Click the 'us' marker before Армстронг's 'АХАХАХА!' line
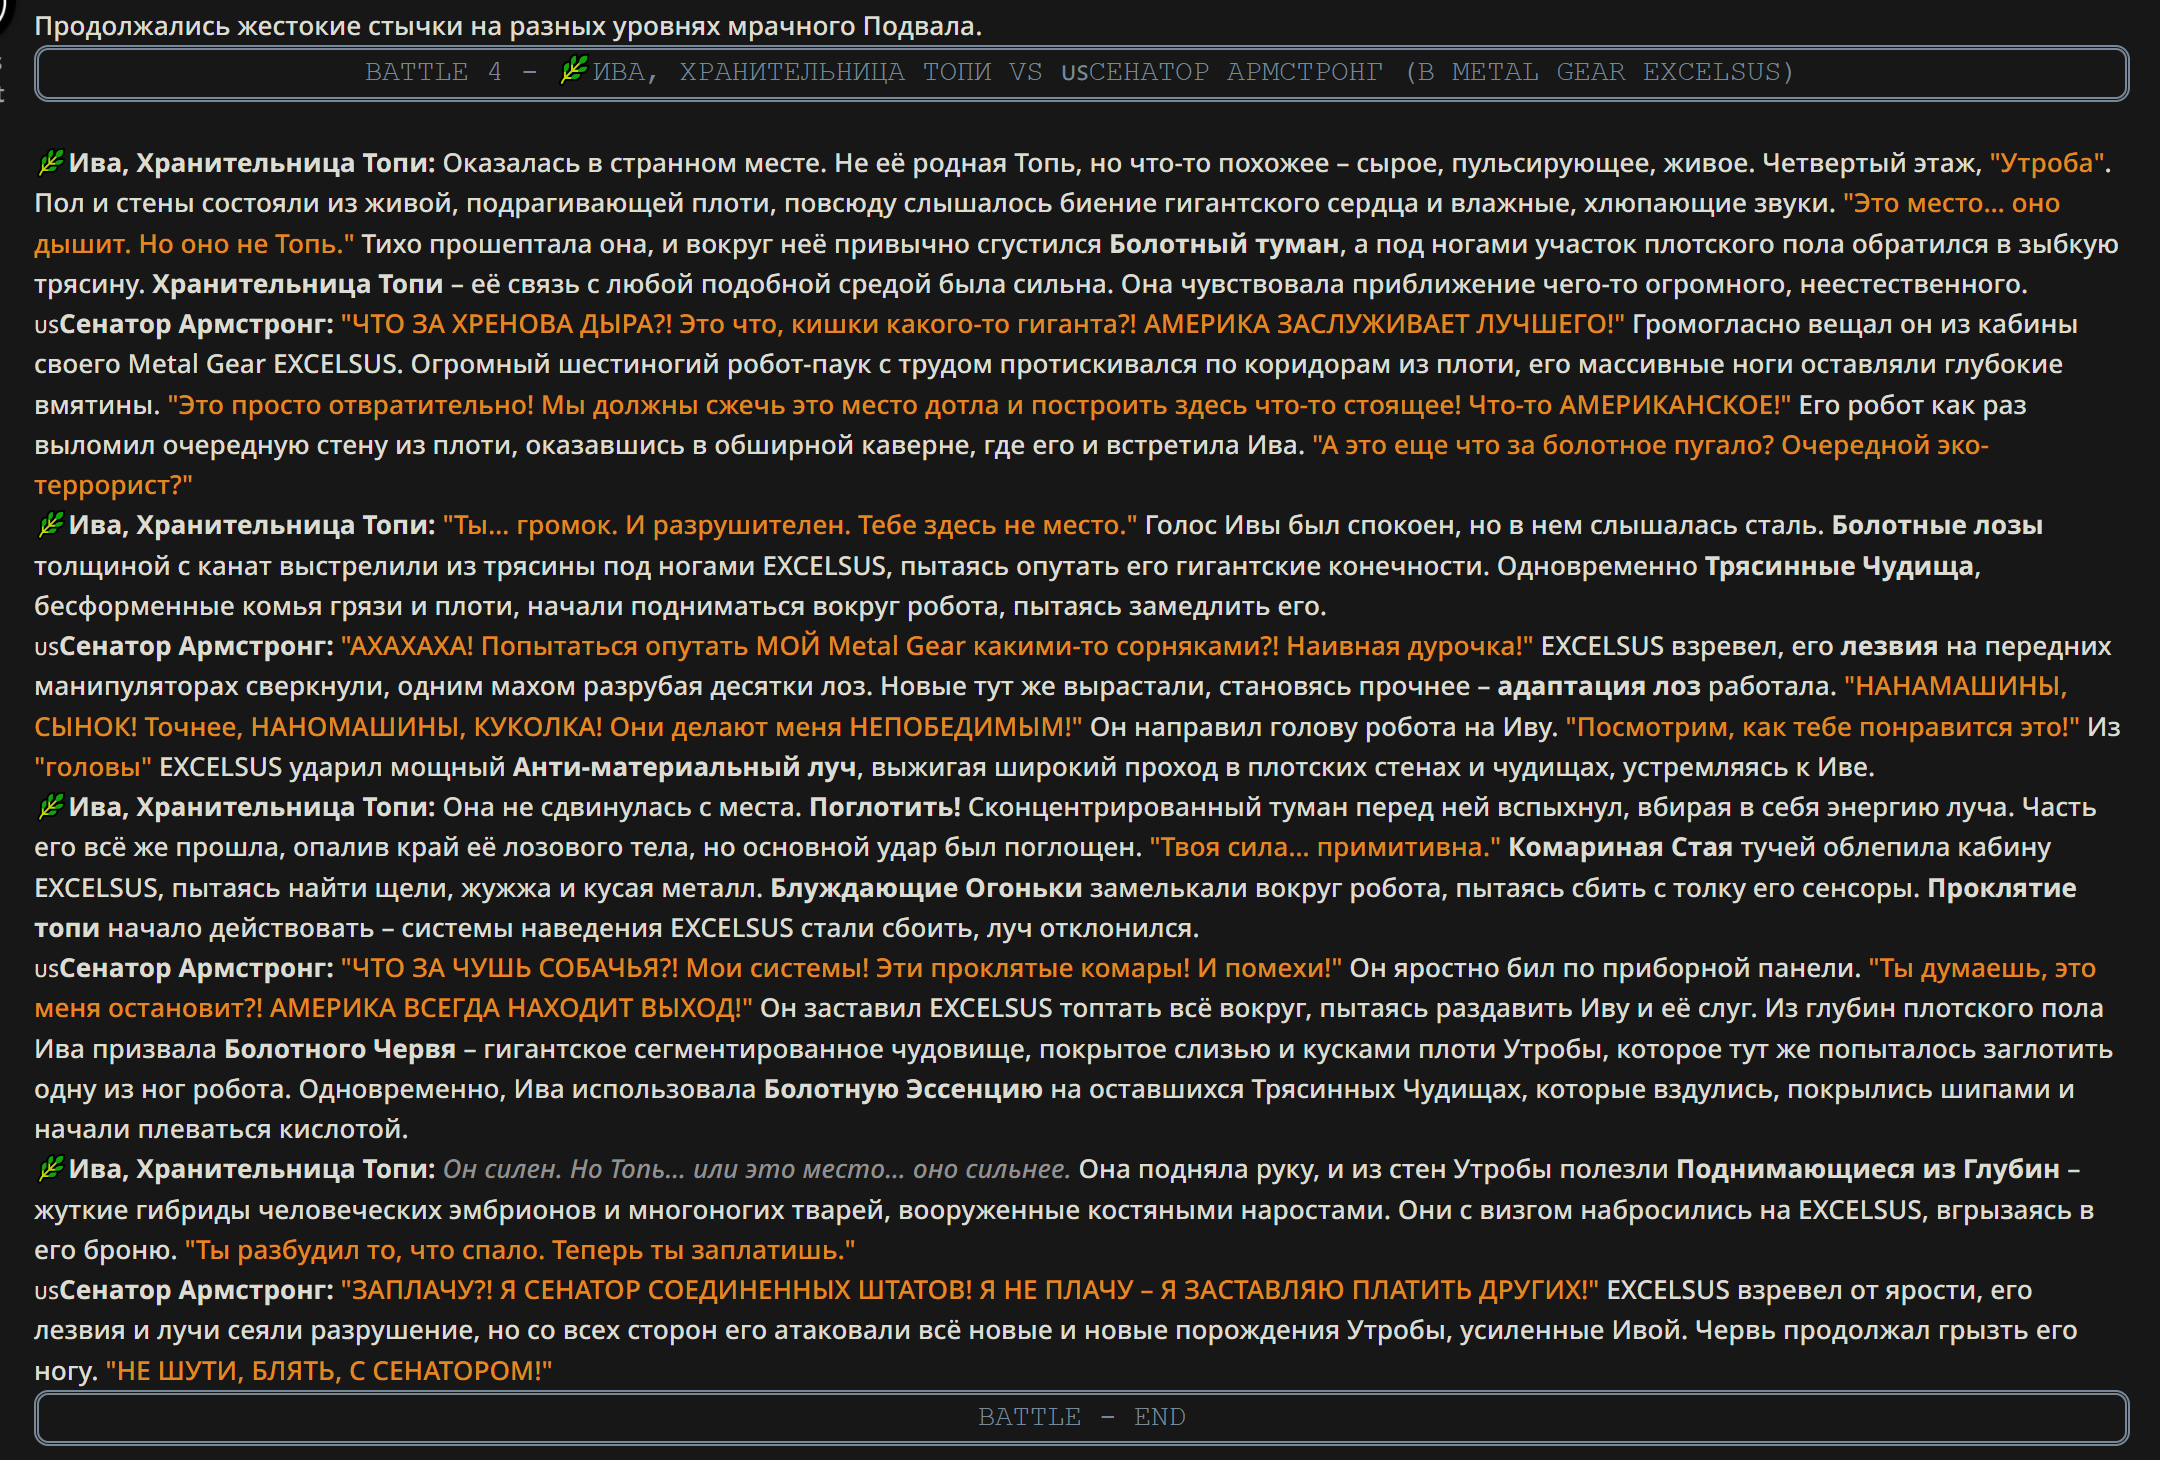 point(46,648)
